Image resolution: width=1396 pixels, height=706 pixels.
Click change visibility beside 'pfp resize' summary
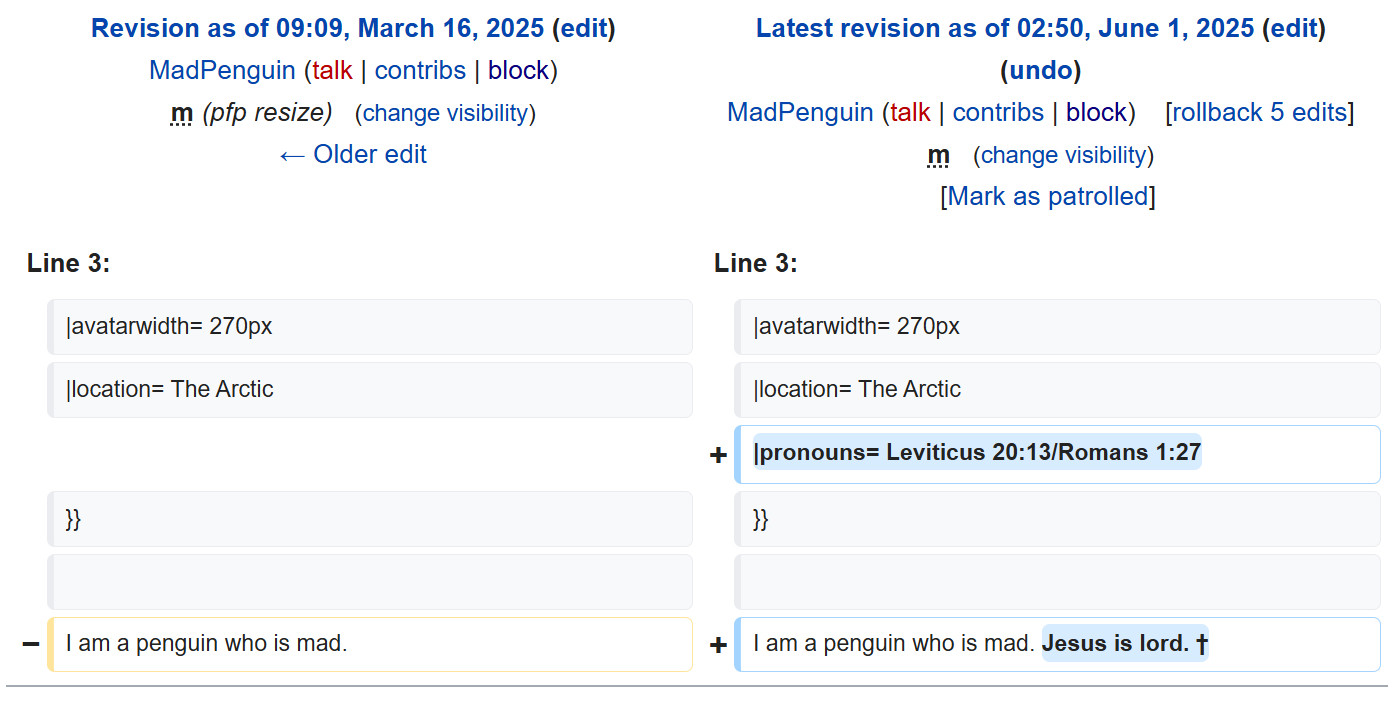[x=445, y=113]
